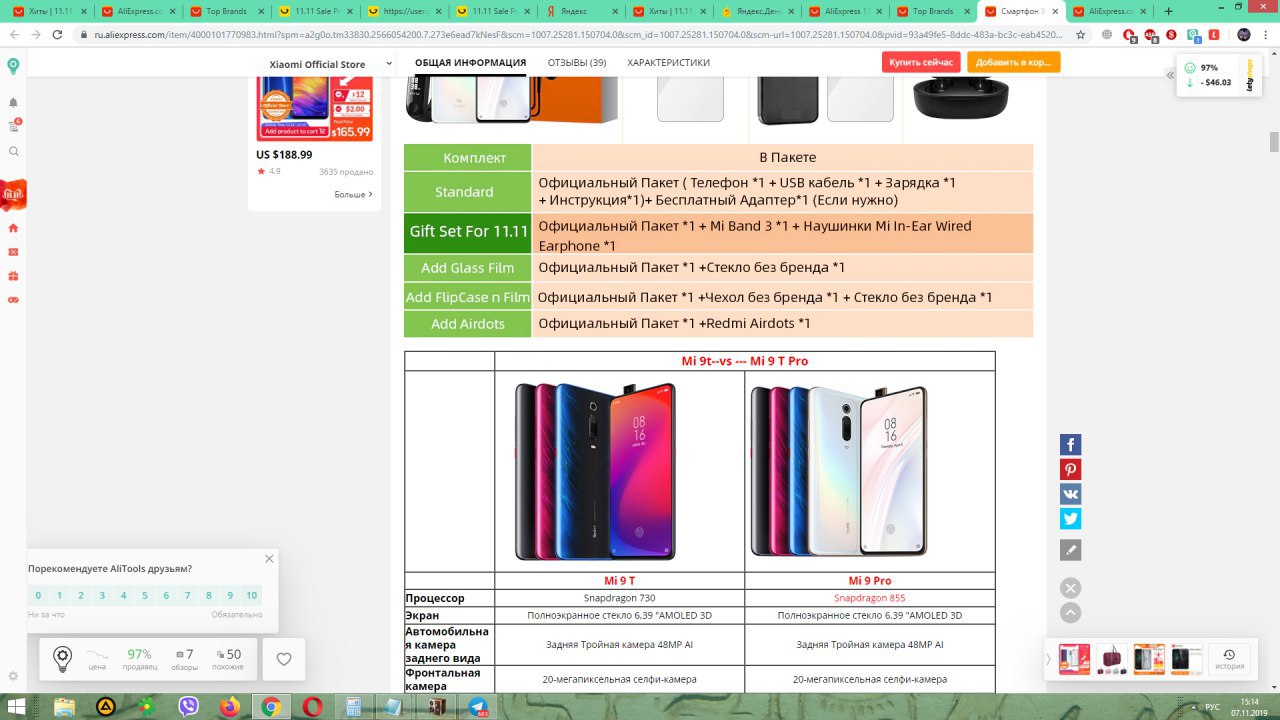The image size is (1280, 720).
Task: Share on Twitter icon
Action: coord(1071,519)
